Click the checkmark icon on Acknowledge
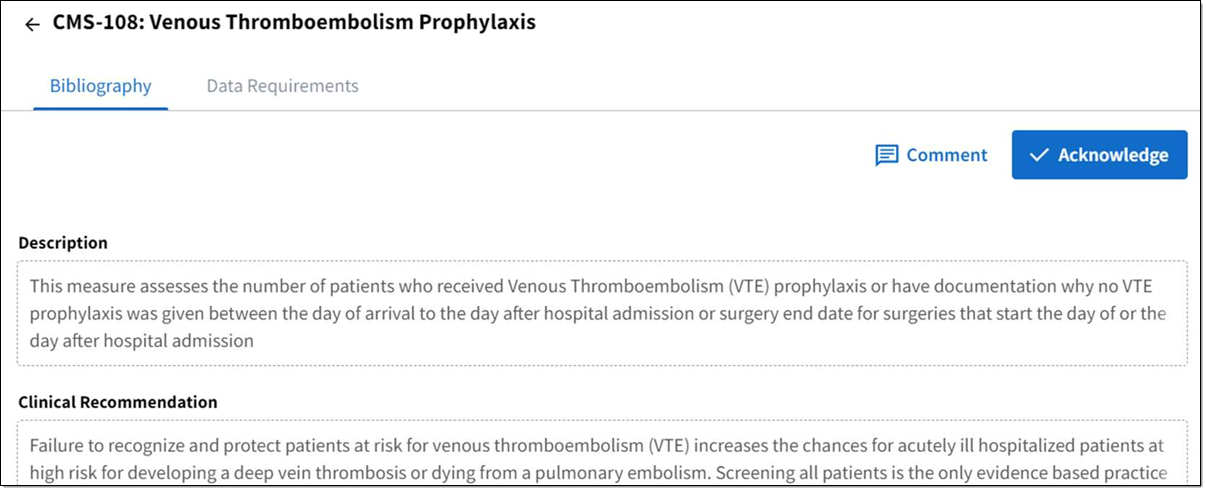Screen dimensions: 1206x491 pyautogui.click(x=1039, y=155)
